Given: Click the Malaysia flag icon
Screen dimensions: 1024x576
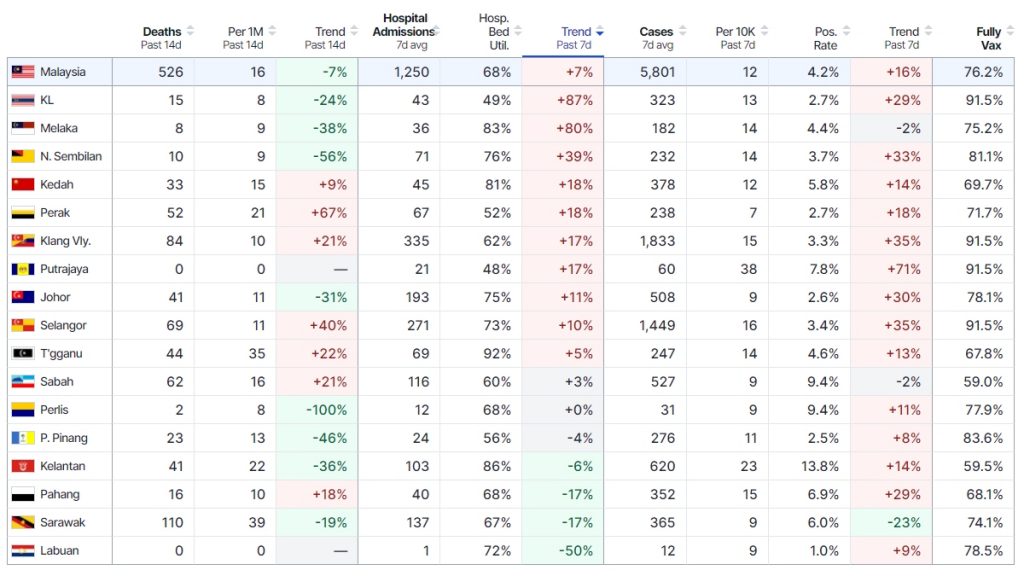Looking at the screenshot, I should pos(22,72).
